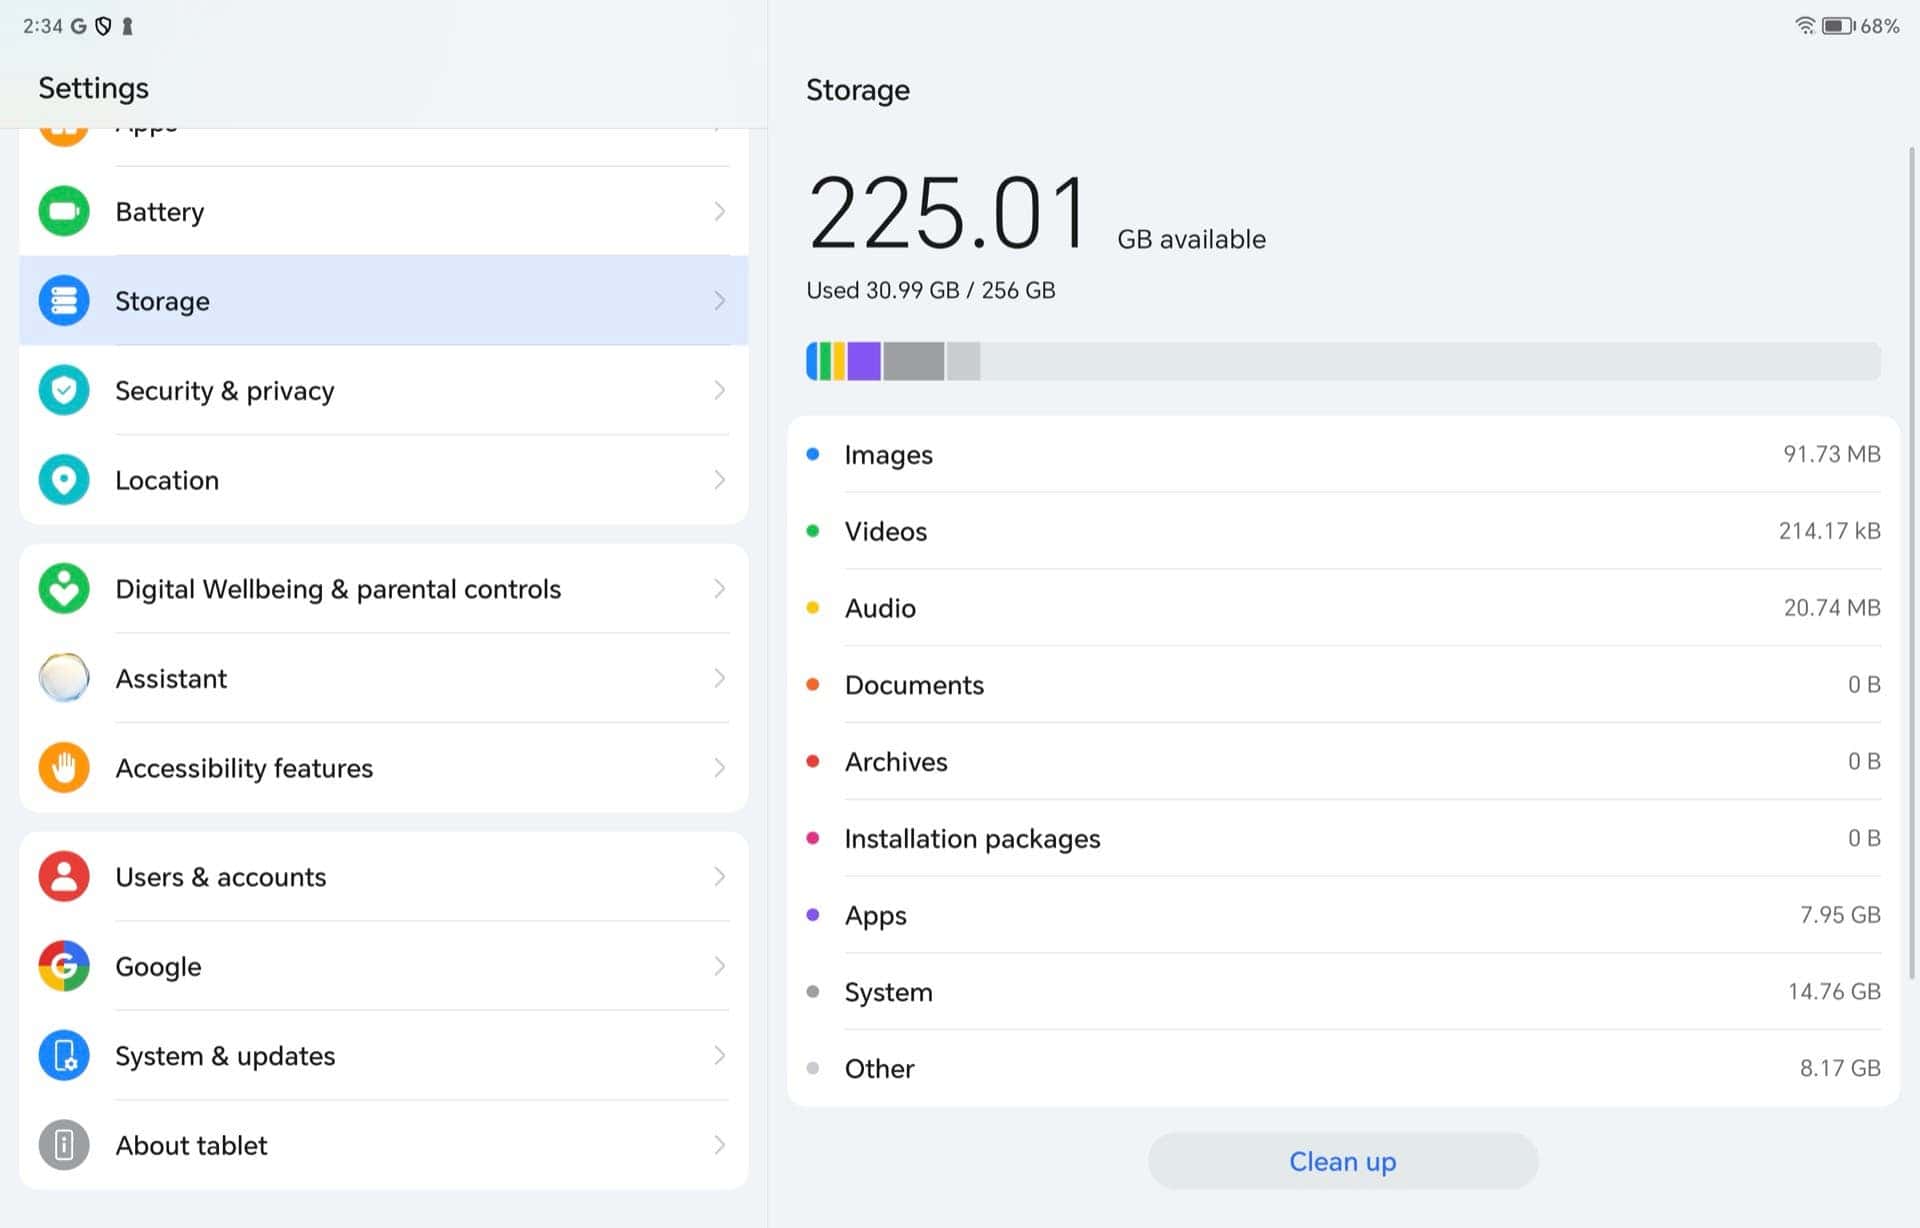The width and height of the screenshot is (1920, 1228).
Task: Tap the Settings header title
Action: coord(93,88)
